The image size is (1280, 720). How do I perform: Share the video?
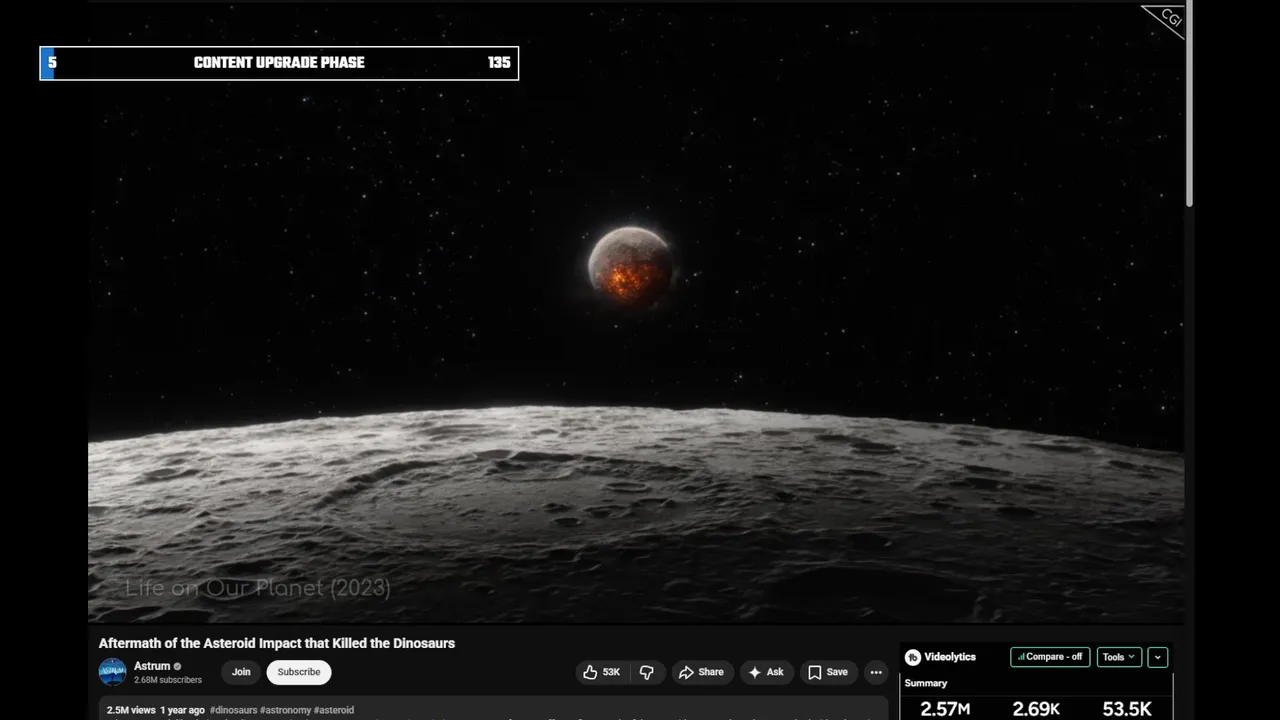(701, 672)
